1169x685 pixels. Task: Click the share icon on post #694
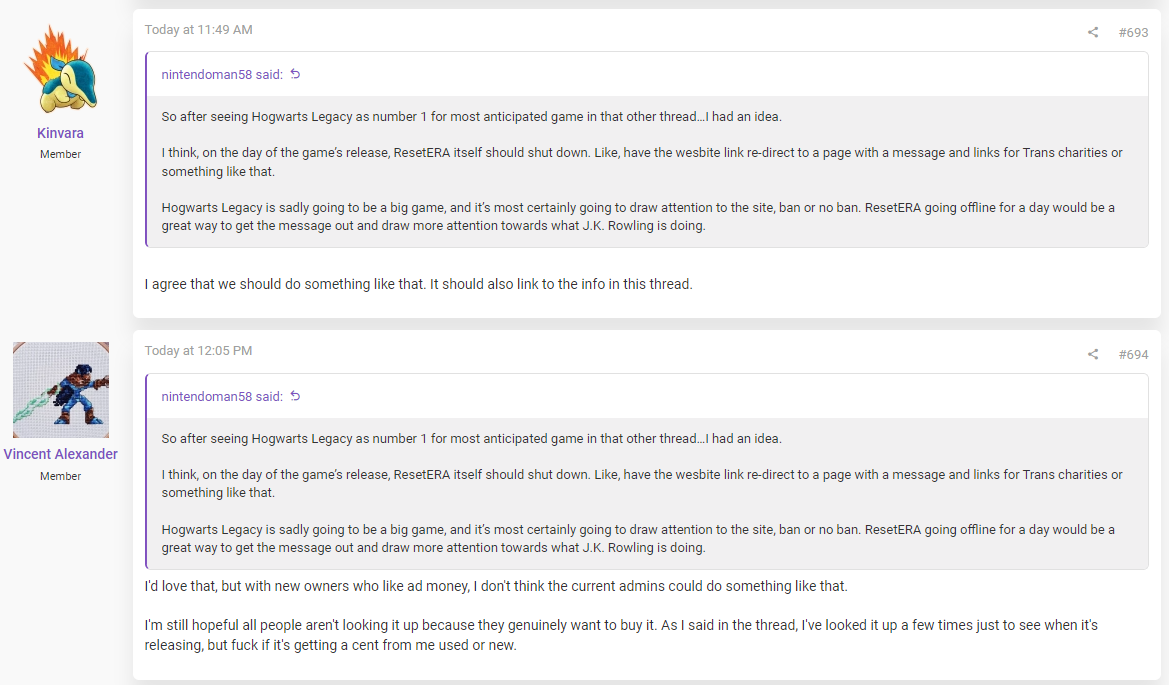pos(1093,354)
